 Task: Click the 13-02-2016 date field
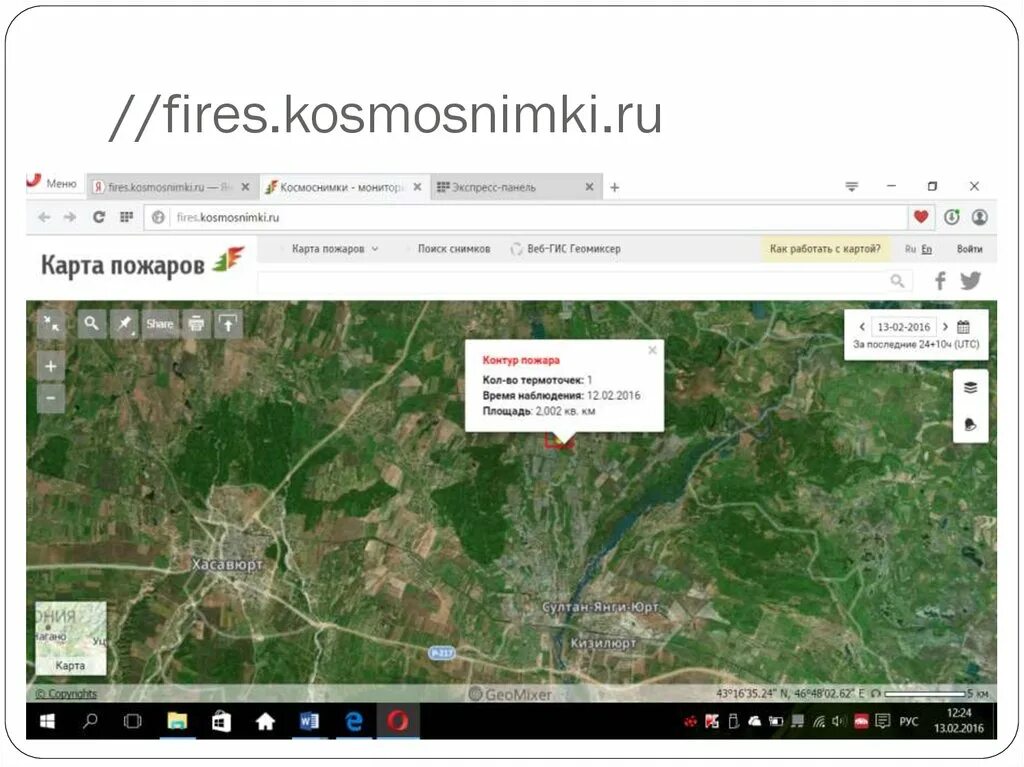point(904,327)
